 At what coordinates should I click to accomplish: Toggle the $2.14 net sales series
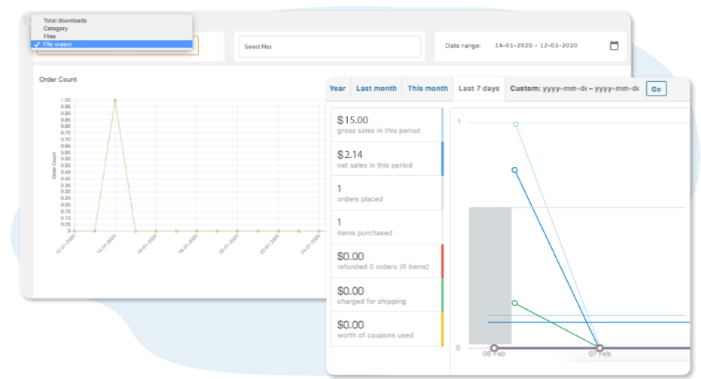coord(387,159)
